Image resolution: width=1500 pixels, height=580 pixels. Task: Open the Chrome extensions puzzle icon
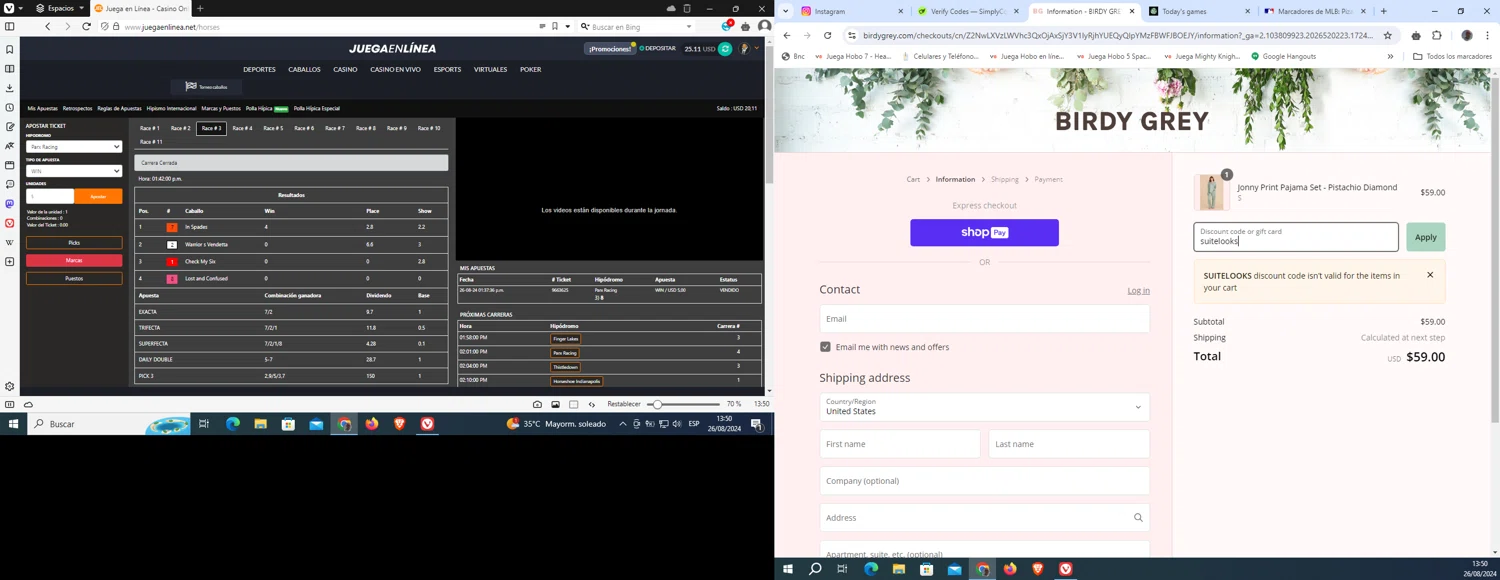pos(1437,36)
